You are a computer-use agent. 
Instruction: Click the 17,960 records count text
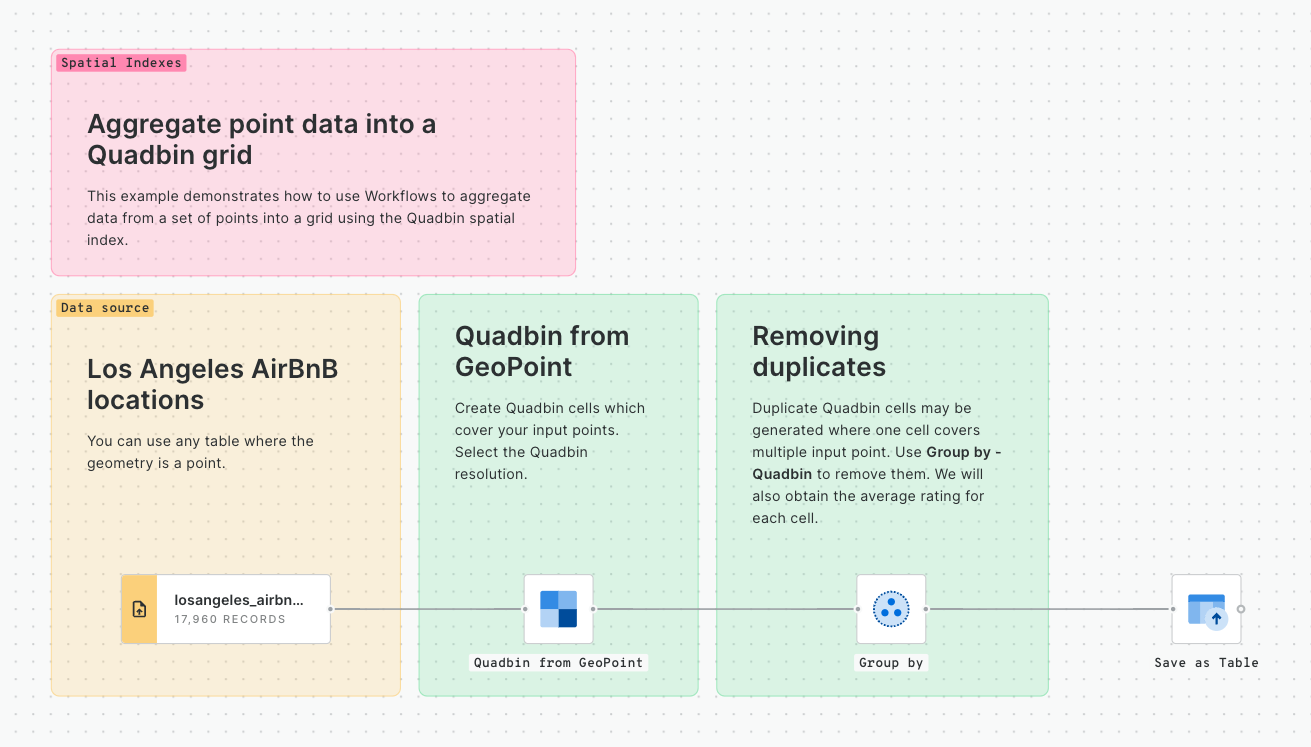(229, 619)
